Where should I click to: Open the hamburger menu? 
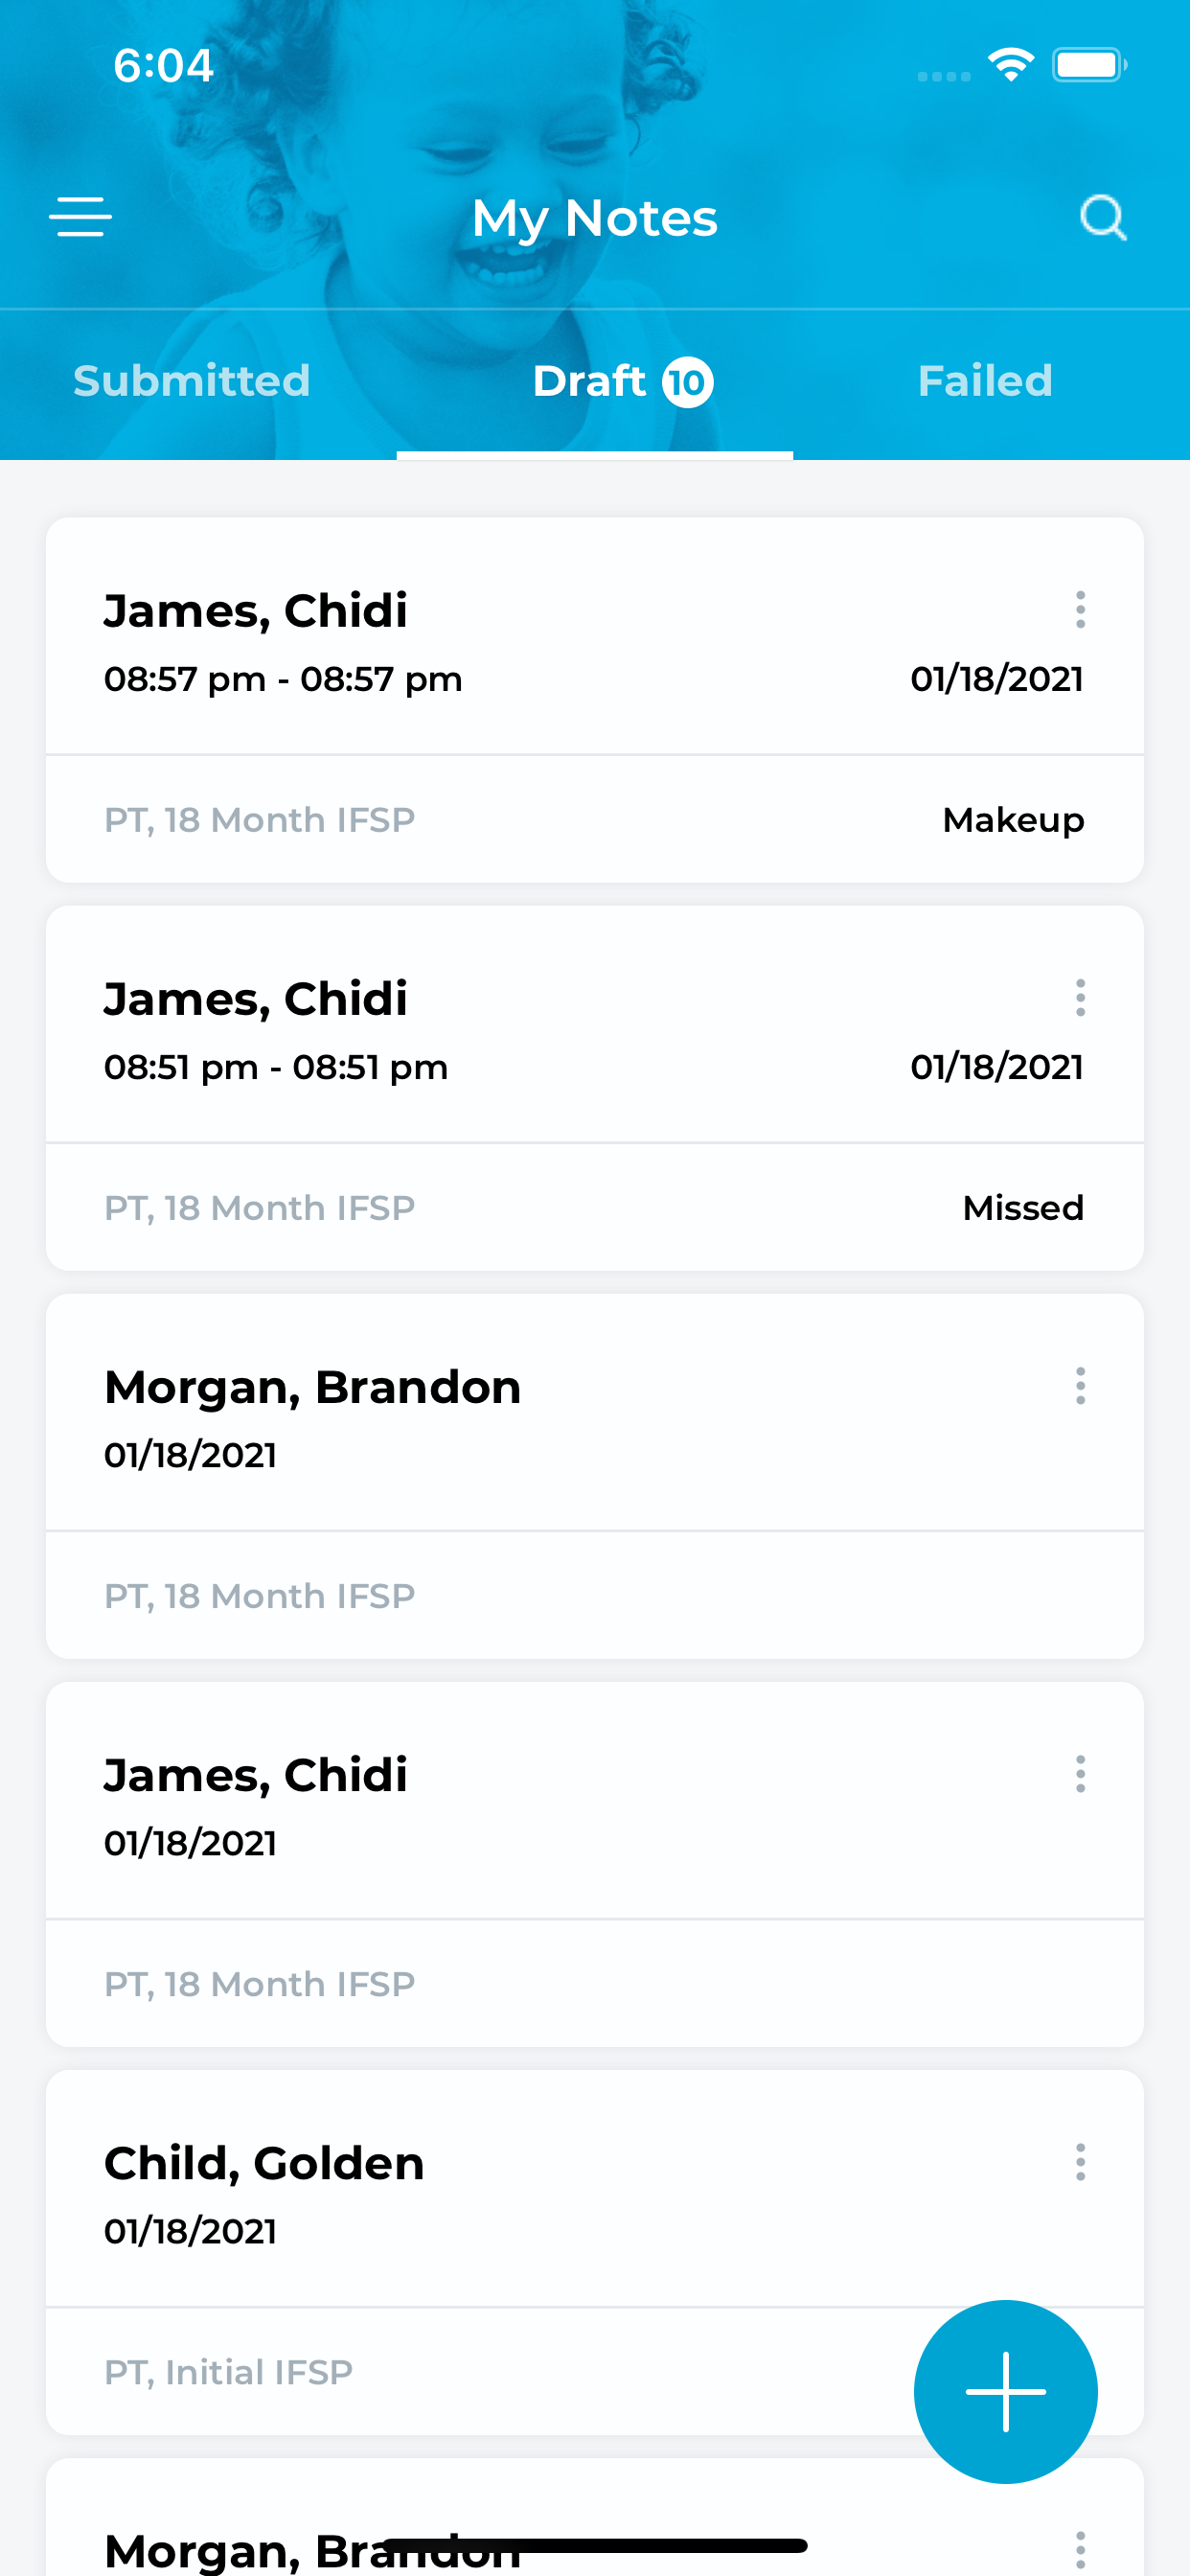pos(80,217)
